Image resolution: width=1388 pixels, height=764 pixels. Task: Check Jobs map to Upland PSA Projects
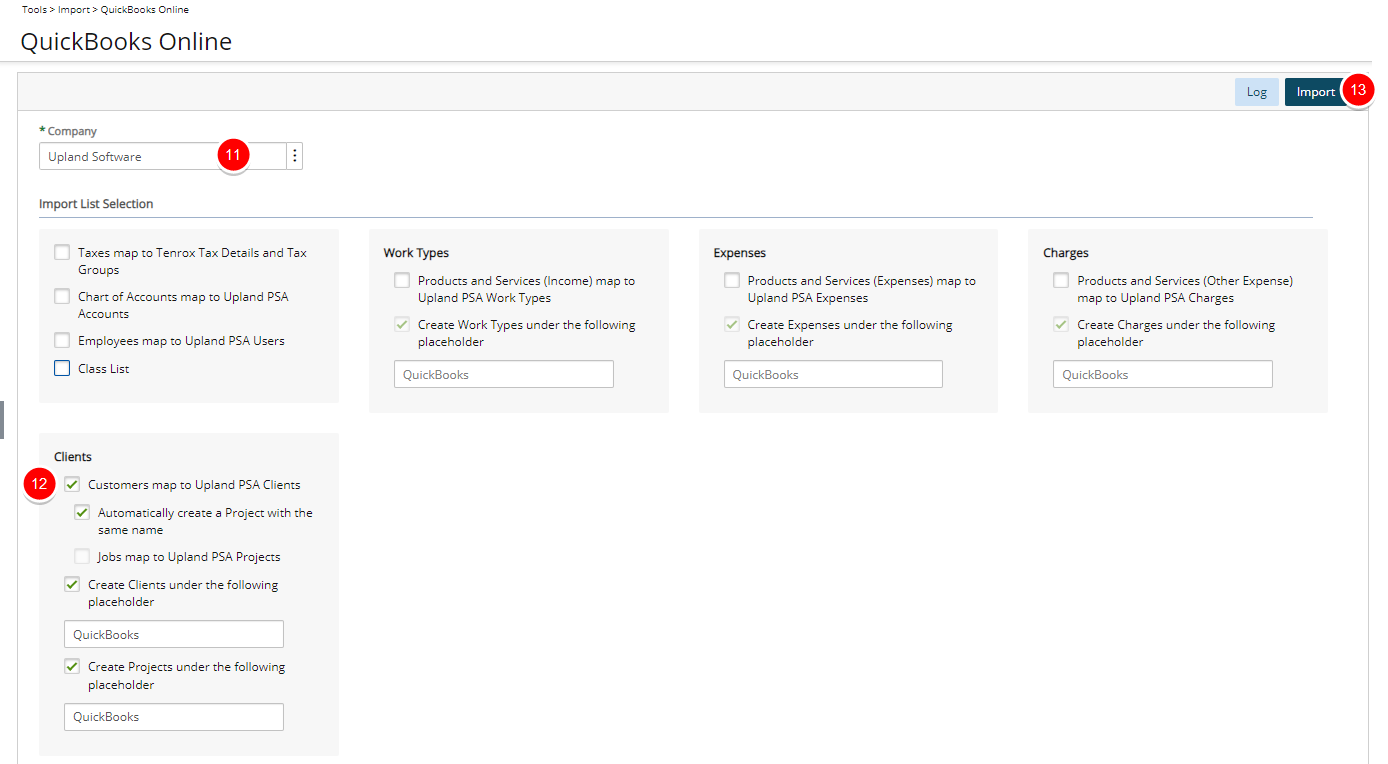tap(82, 557)
